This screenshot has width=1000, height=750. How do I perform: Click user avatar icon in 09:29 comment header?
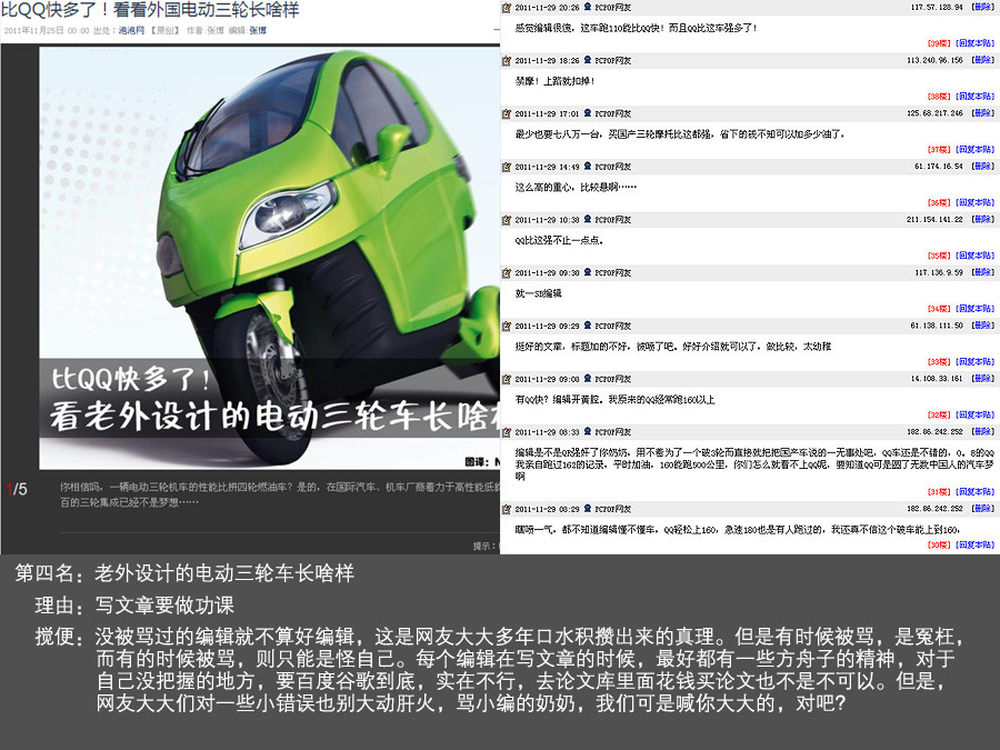pos(587,325)
